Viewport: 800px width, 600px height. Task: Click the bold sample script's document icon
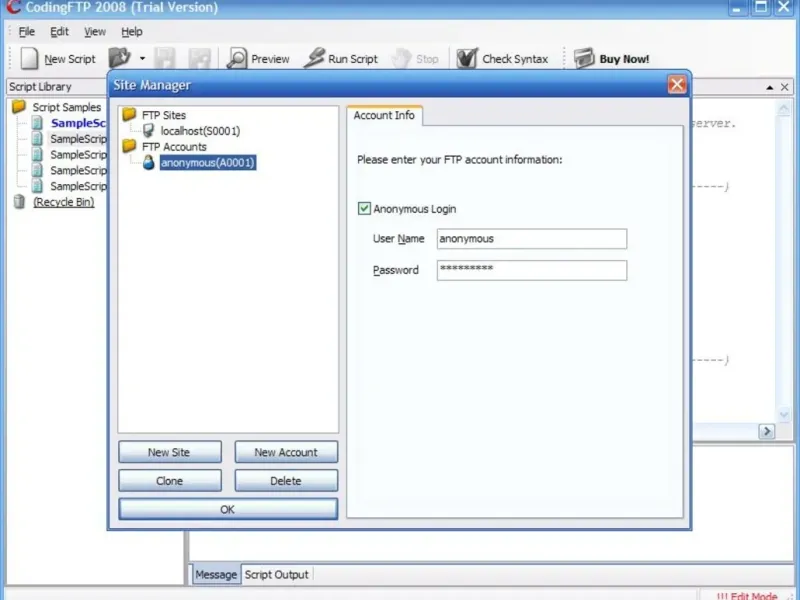[x=37, y=122]
